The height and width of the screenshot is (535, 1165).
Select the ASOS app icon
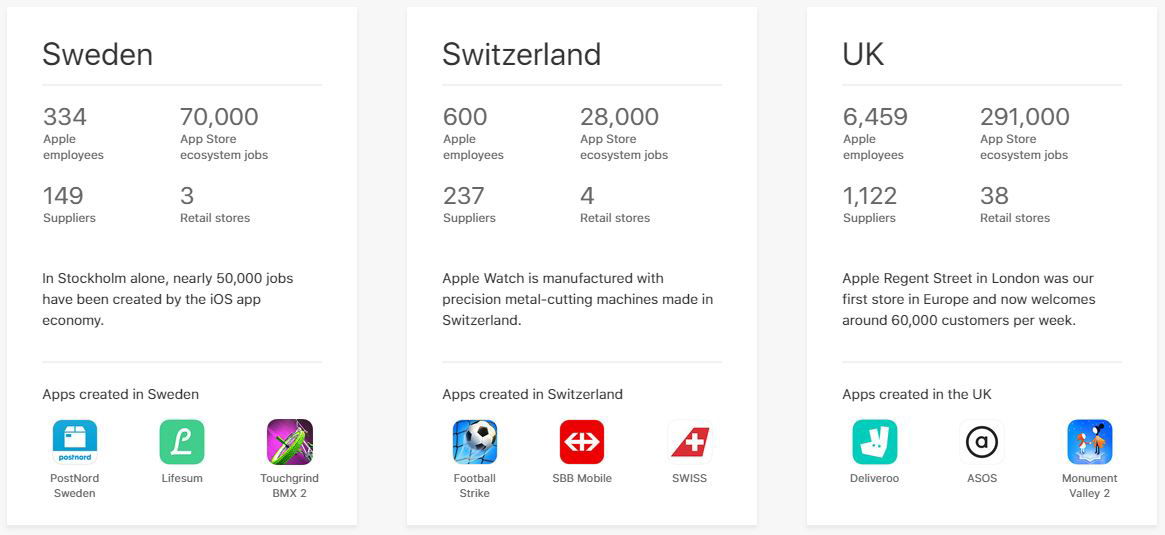(981, 442)
